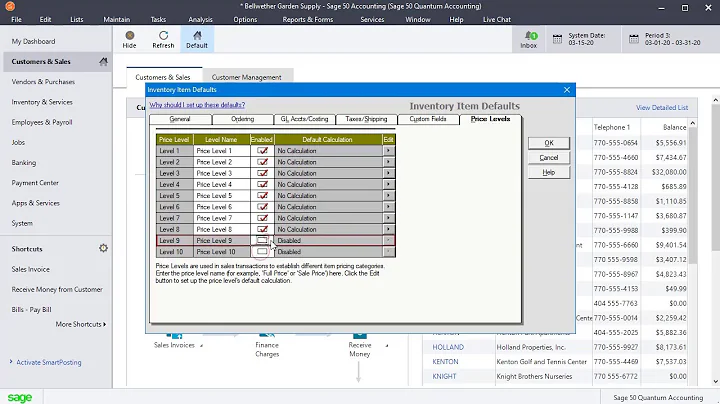
Task: Click Receive Money from Customer shortcut
Action: (x=57, y=289)
